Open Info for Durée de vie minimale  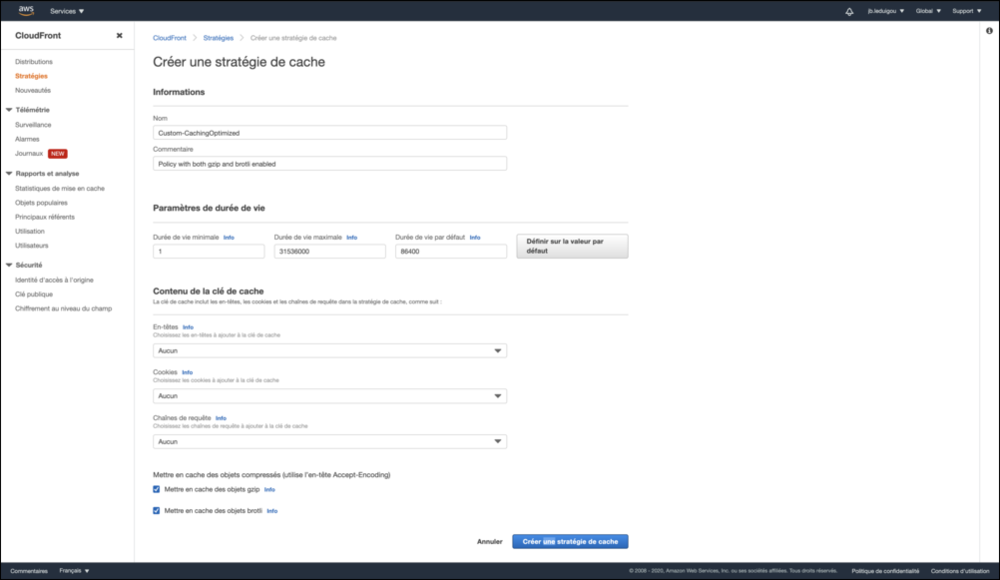pyautogui.click(x=228, y=237)
